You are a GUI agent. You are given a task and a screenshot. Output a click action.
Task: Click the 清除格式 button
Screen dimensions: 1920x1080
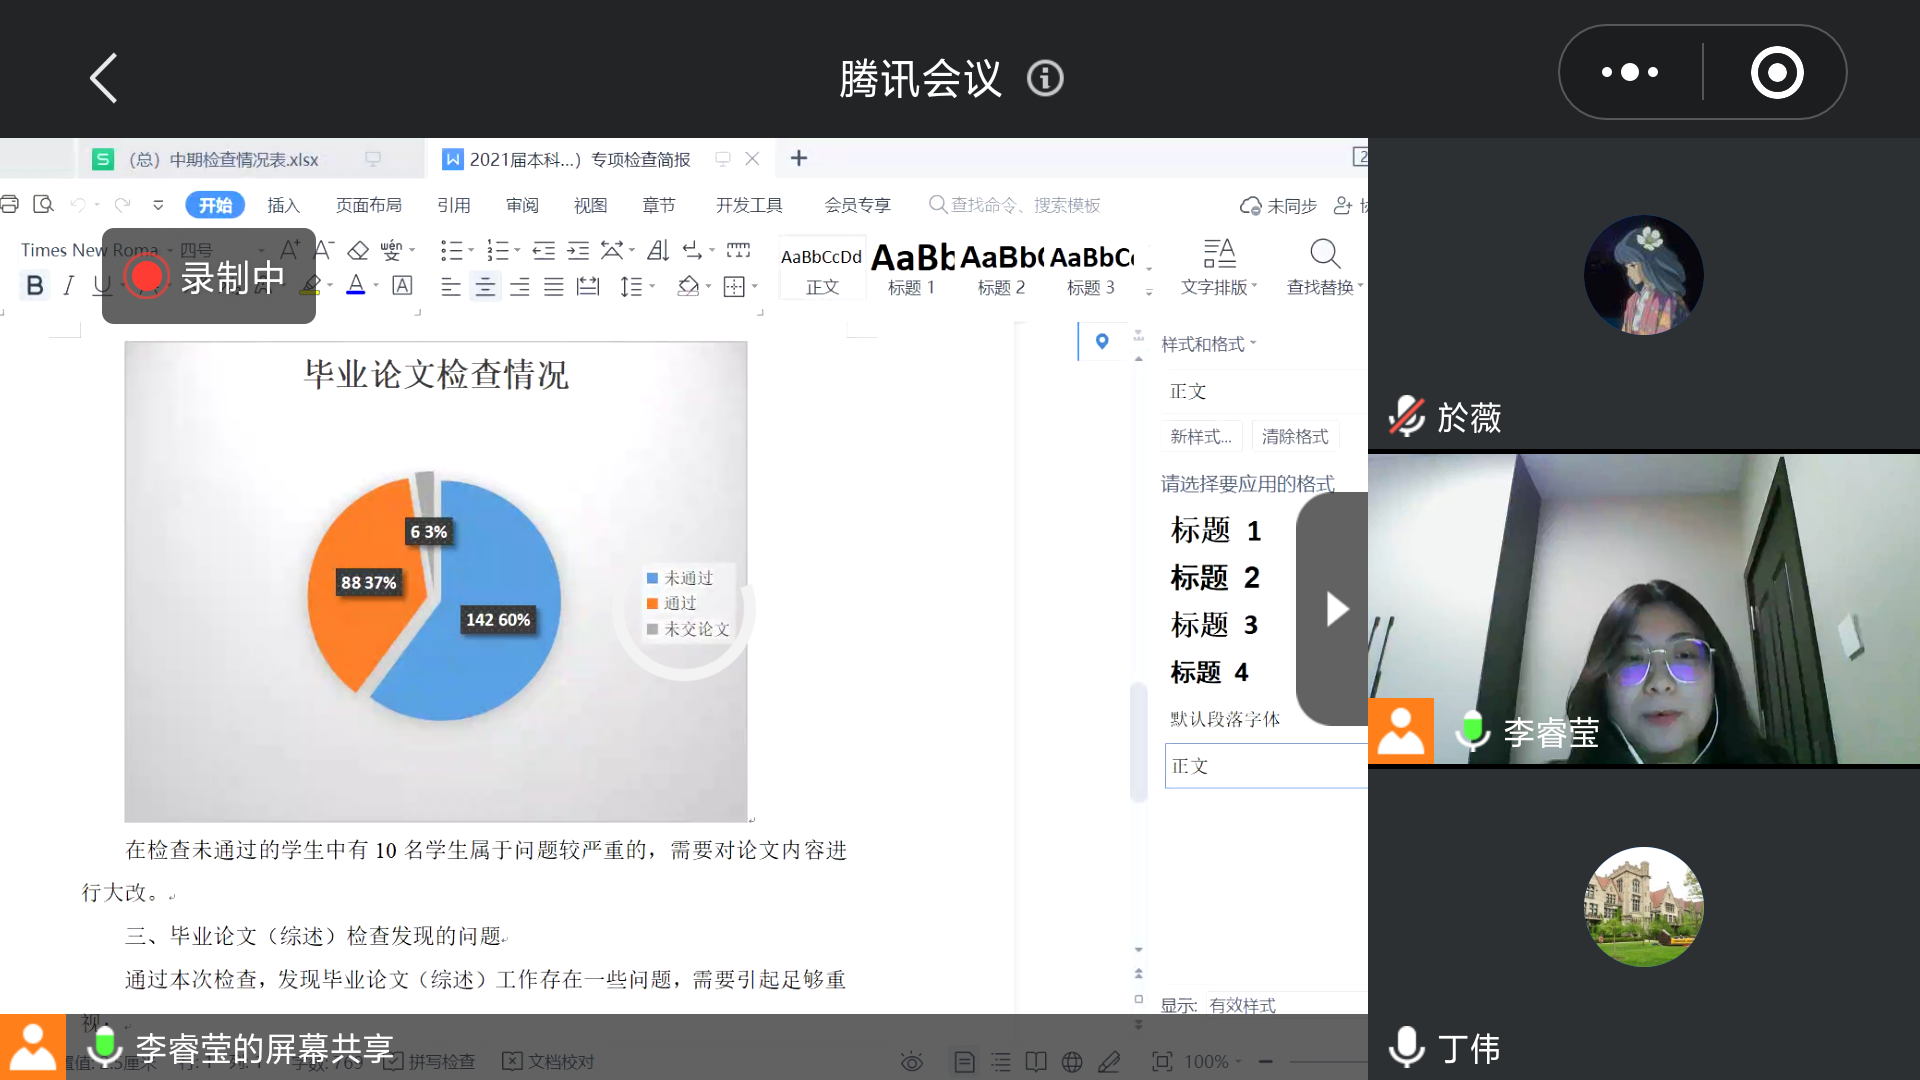1295,436
